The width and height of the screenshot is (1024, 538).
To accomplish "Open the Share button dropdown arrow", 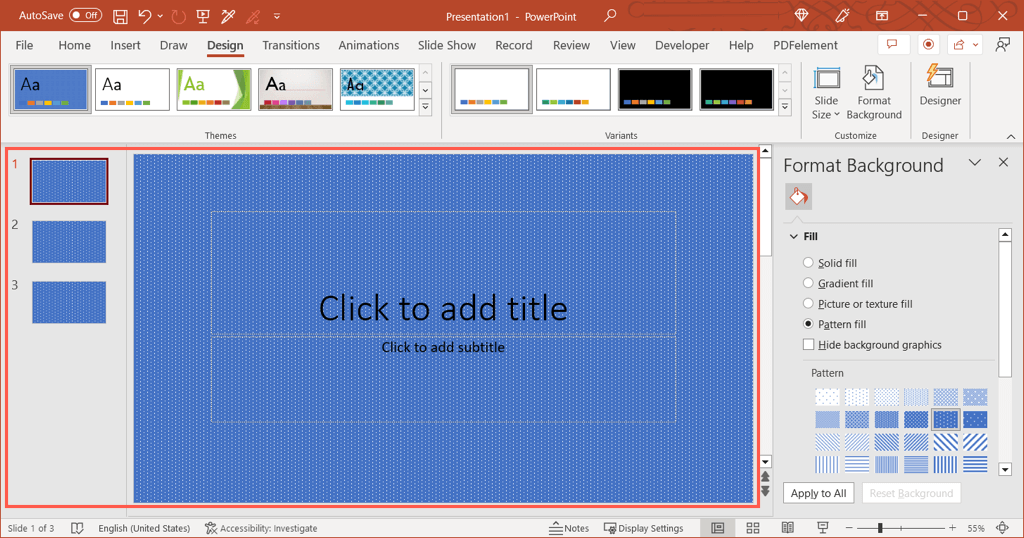I will [x=976, y=45].
